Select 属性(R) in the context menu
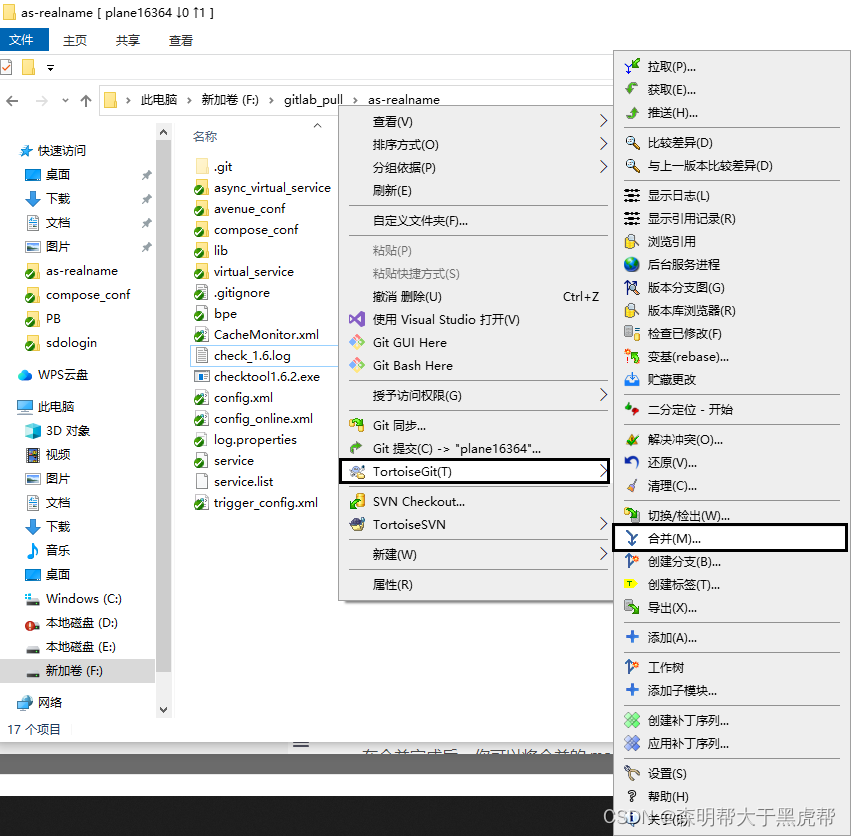This screenshot has width=851, height=836. click(392, 585)
